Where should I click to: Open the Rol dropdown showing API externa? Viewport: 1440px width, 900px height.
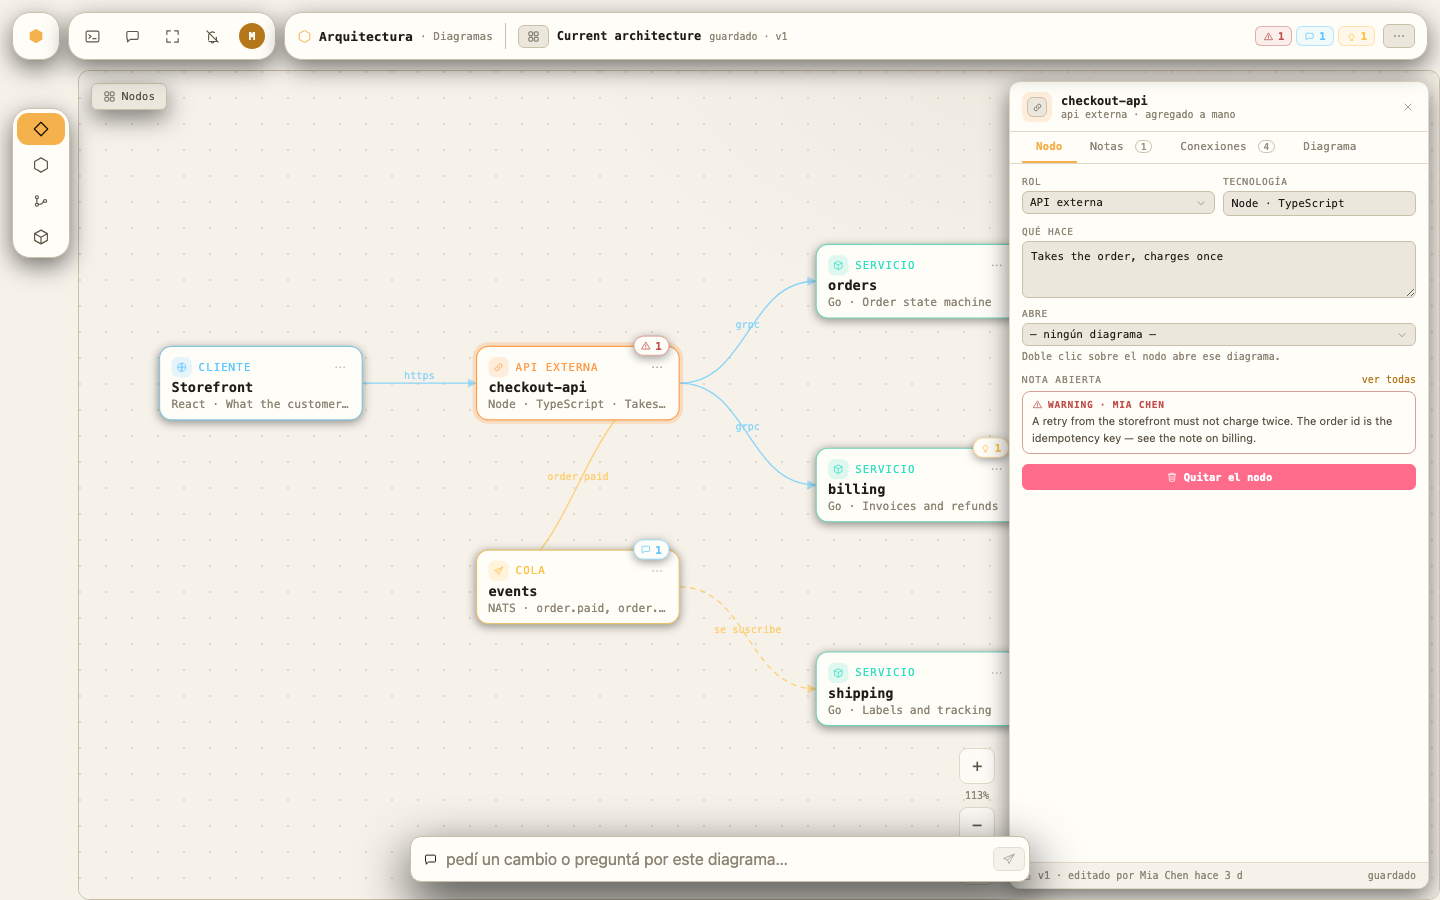(x=1118, y=203)
